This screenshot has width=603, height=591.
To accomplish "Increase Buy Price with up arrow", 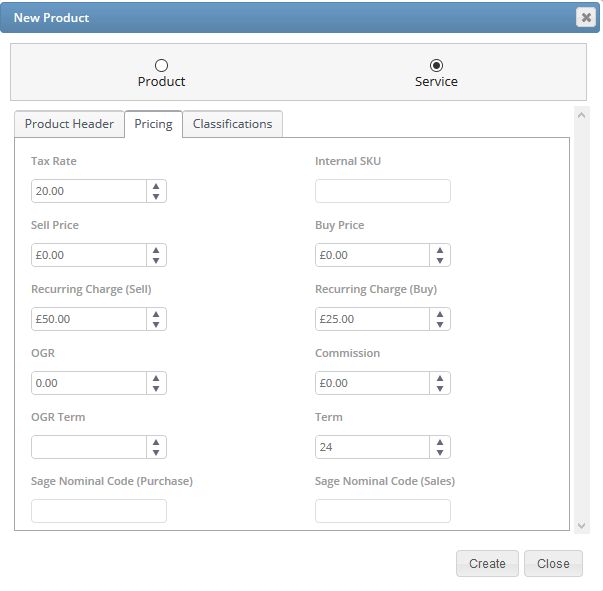I will (x=440, y=250).
